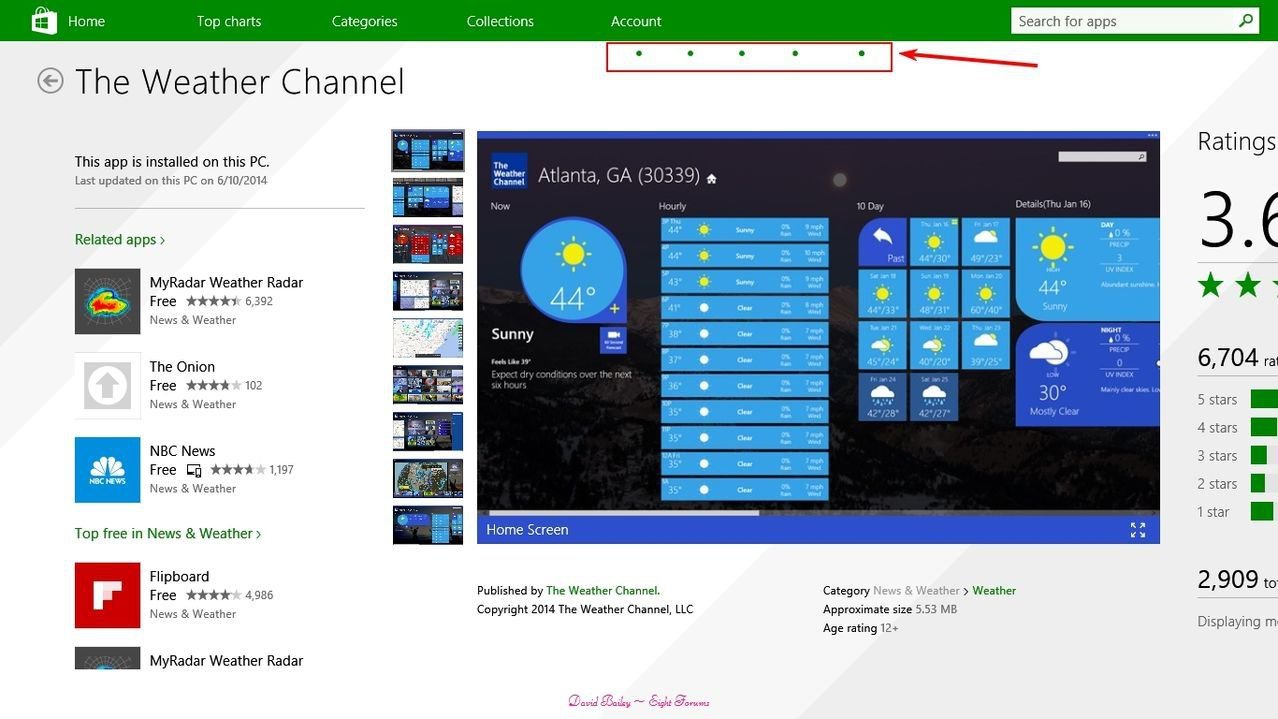Click the Age rating 12+ text

point(861,628)
